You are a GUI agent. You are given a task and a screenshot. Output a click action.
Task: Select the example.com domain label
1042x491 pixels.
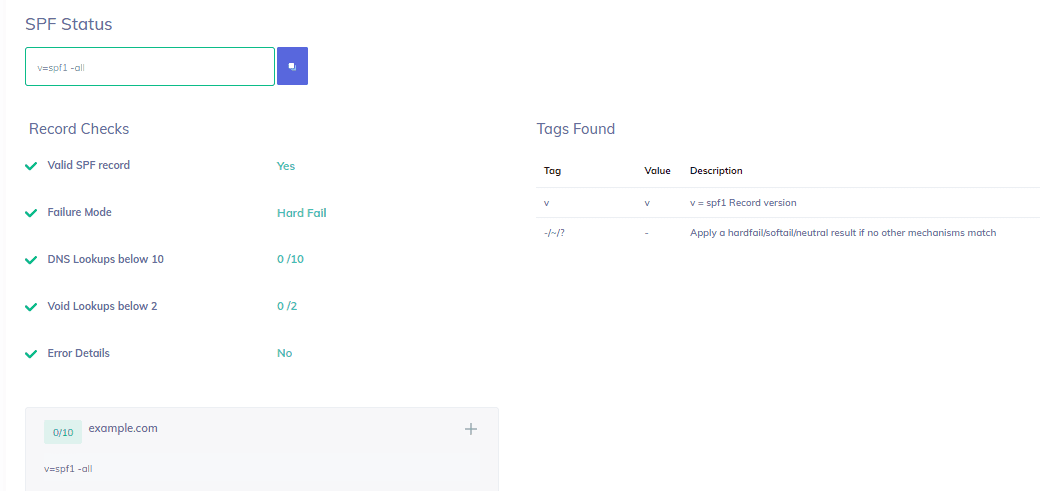click(123, 428)
